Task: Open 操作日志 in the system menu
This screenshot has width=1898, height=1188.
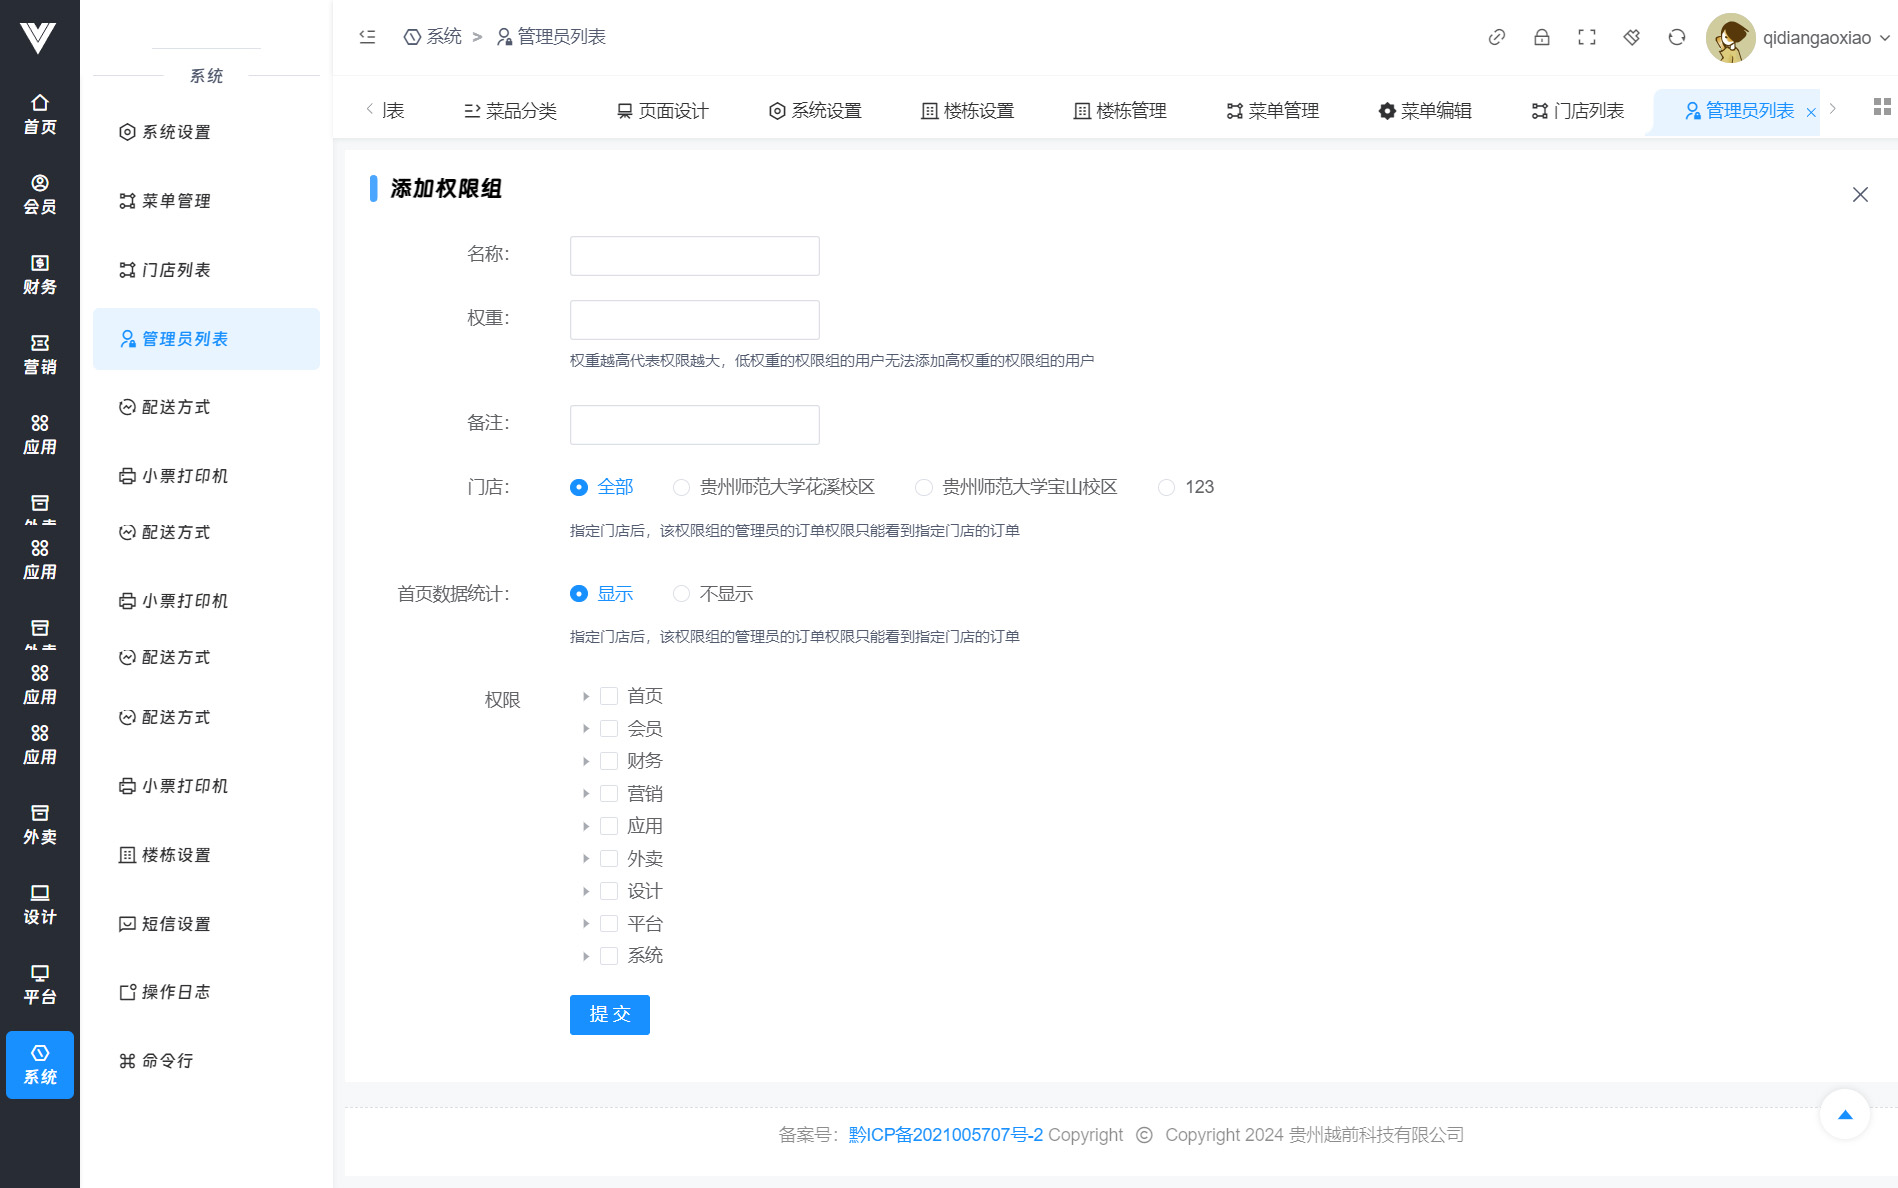Action: click(x=176, y=992)
